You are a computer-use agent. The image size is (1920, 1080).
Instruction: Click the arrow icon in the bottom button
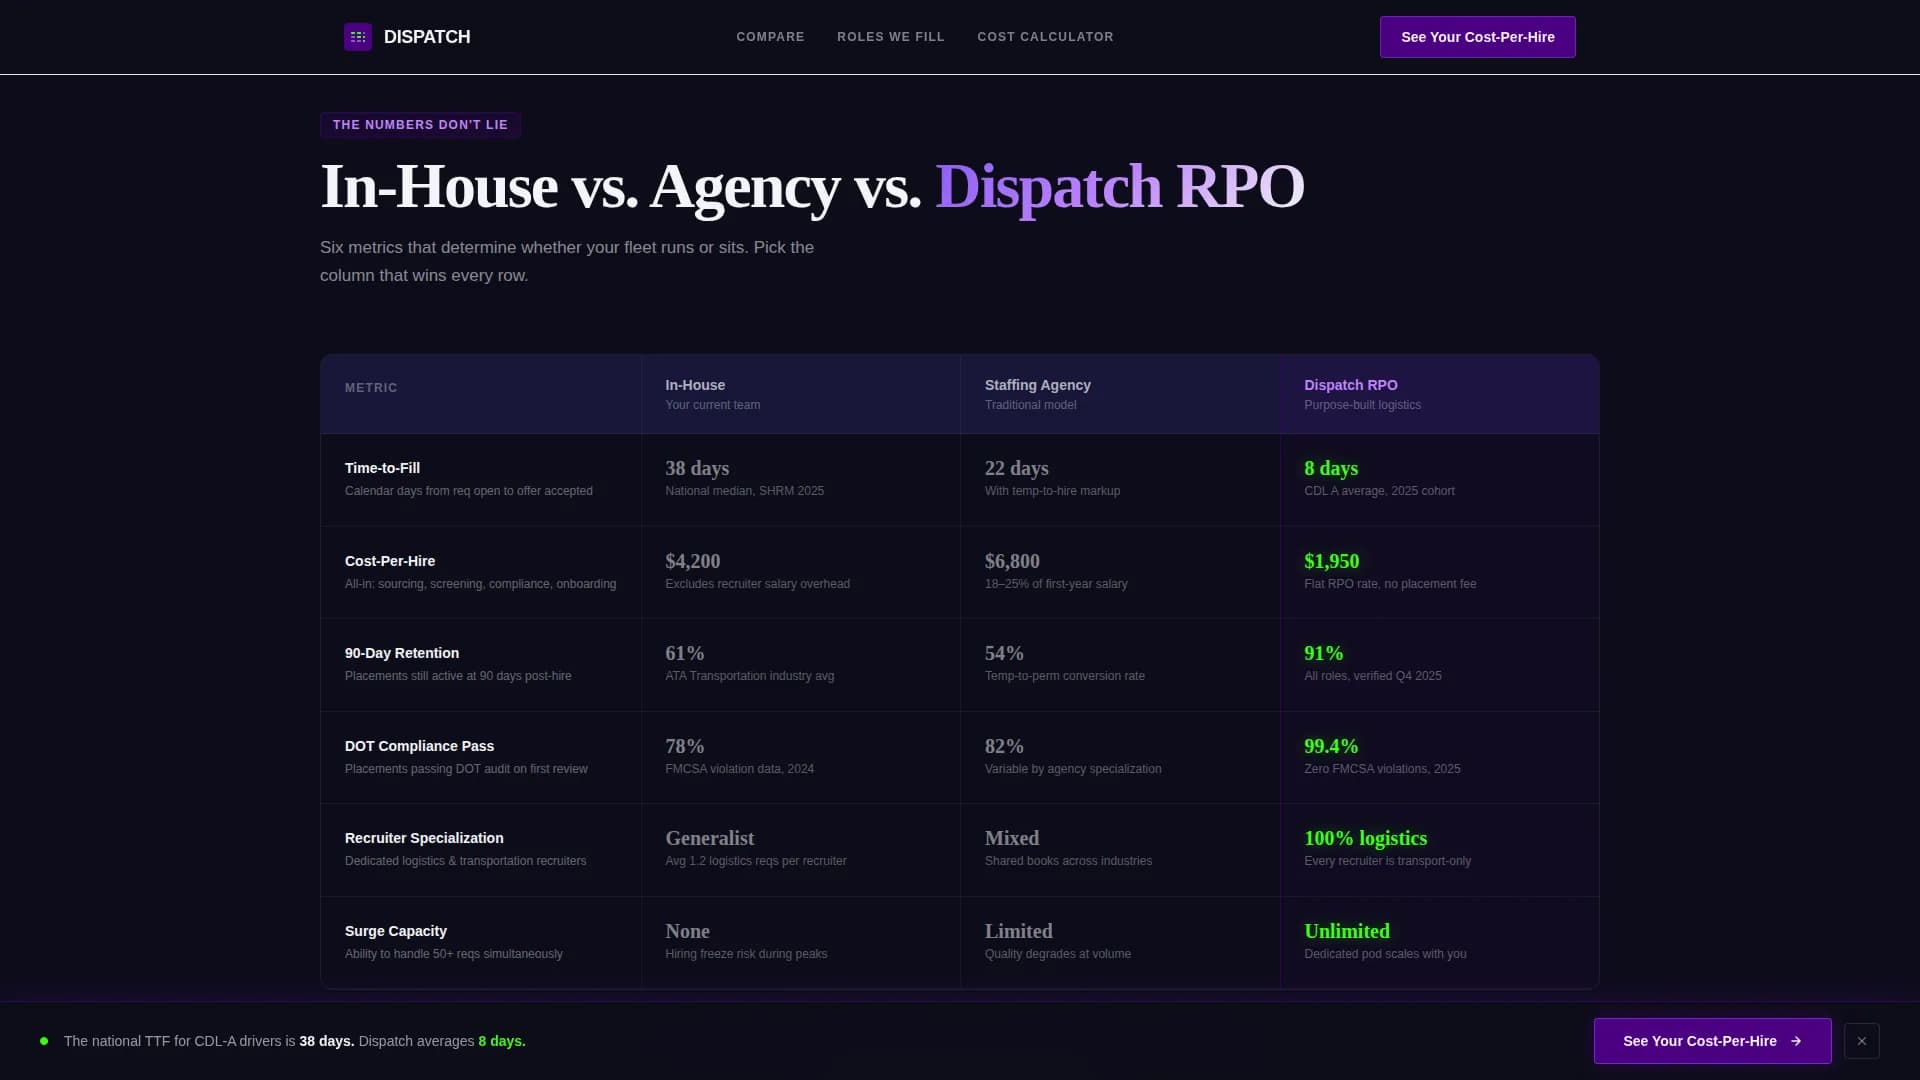pyautogui.click(x=1796, y=1041)
